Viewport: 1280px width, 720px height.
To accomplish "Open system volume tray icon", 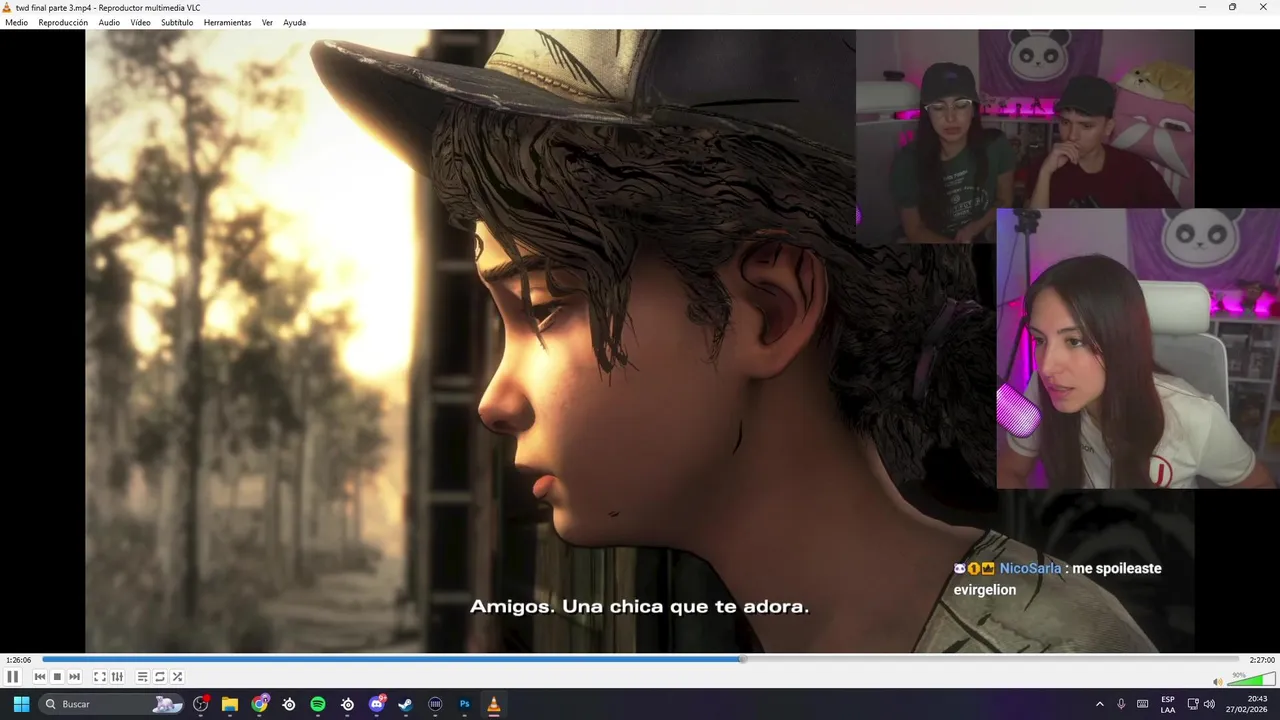I will tap(1209, 704).
